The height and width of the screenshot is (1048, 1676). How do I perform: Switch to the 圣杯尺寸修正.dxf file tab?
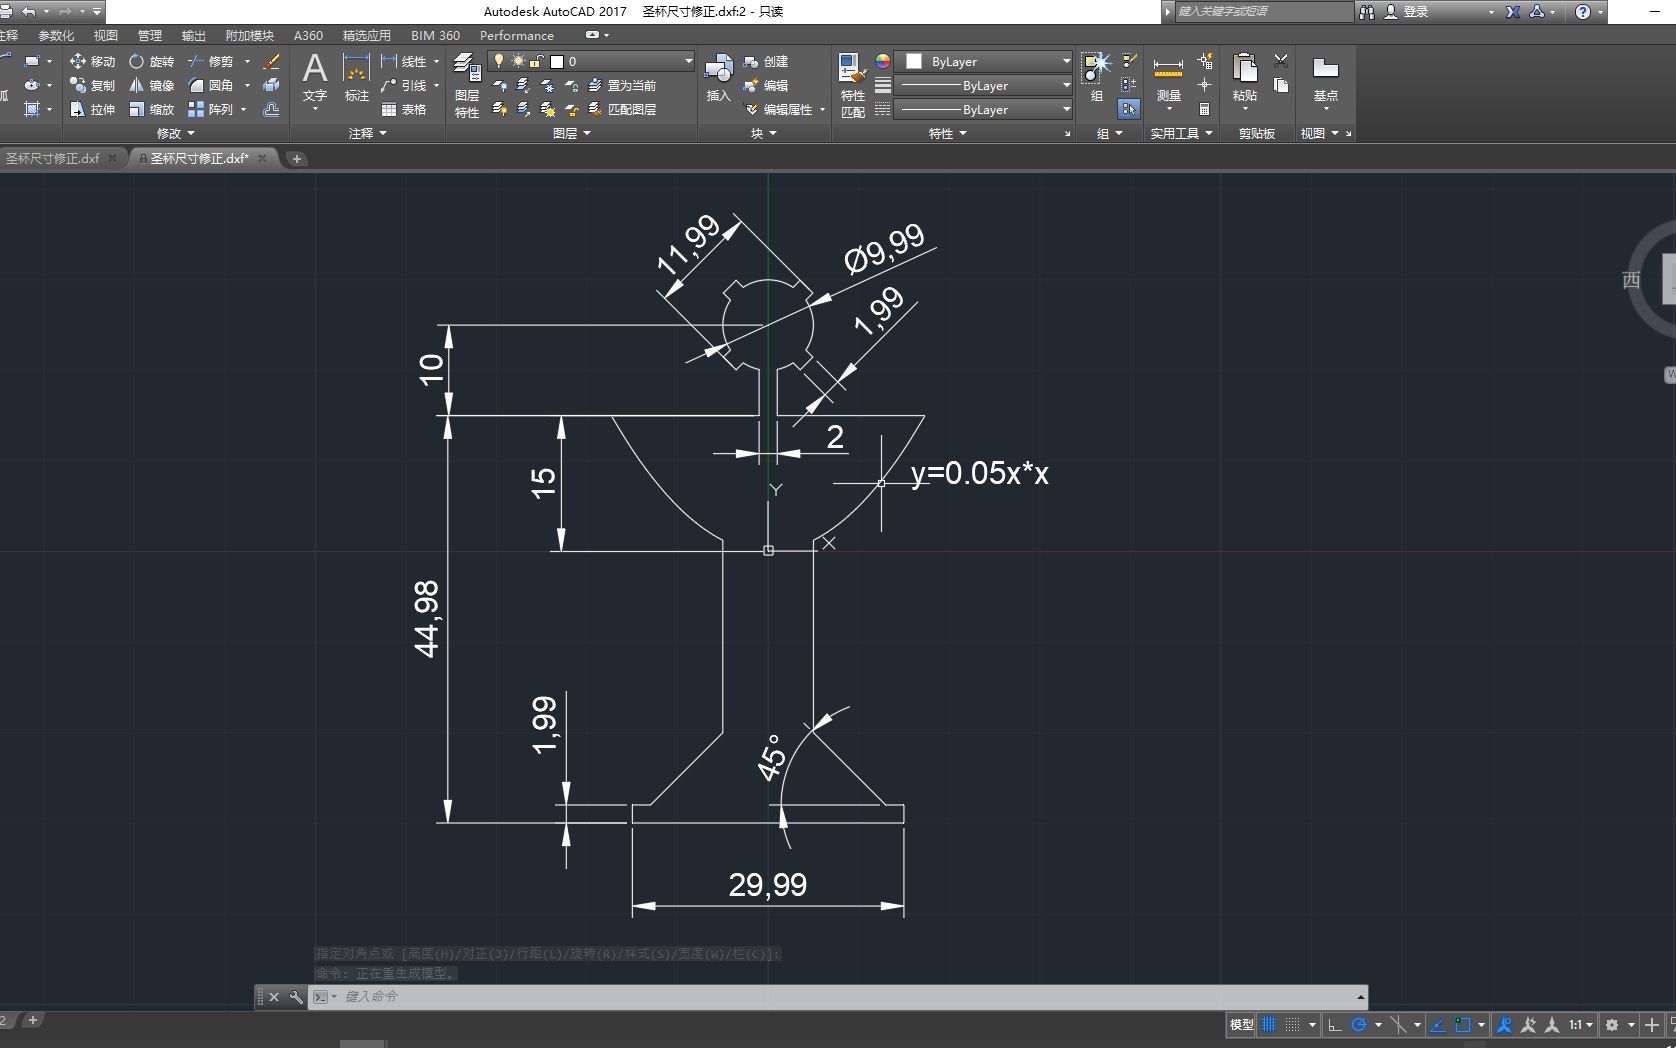[x=52, y=157]
